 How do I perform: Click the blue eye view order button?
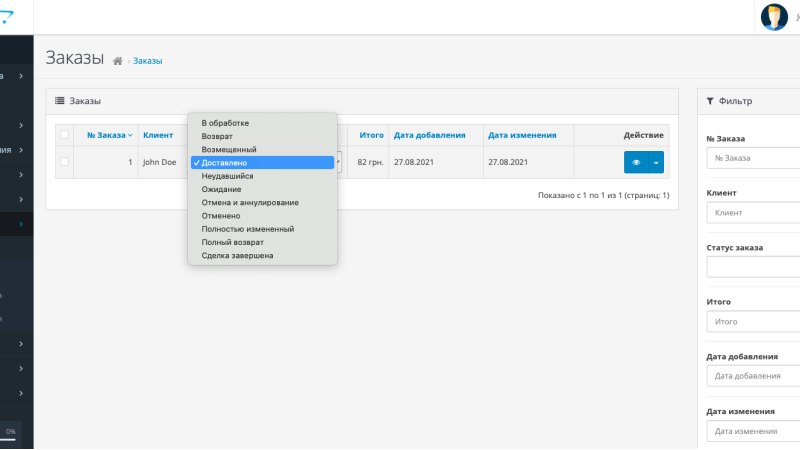pos(636,162)
